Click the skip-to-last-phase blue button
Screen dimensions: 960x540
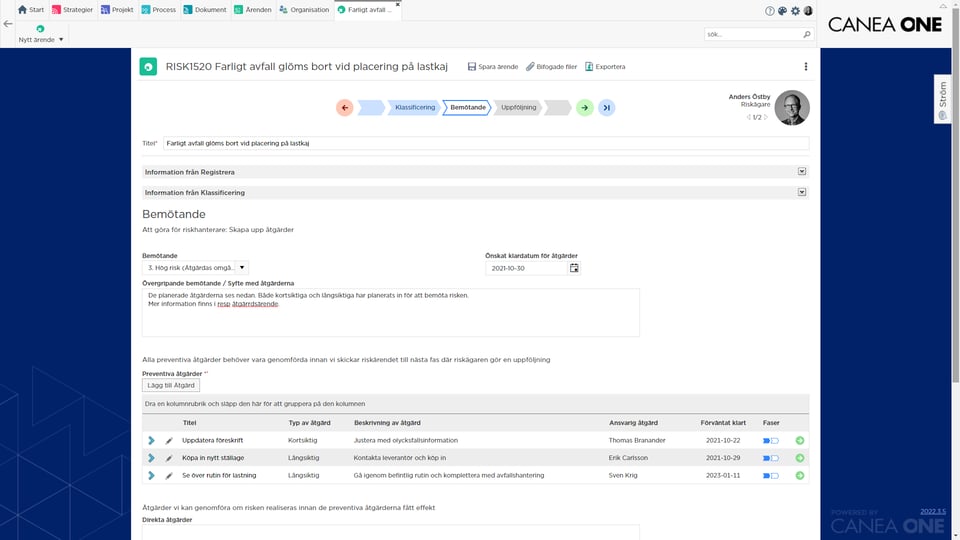[607, 108]
